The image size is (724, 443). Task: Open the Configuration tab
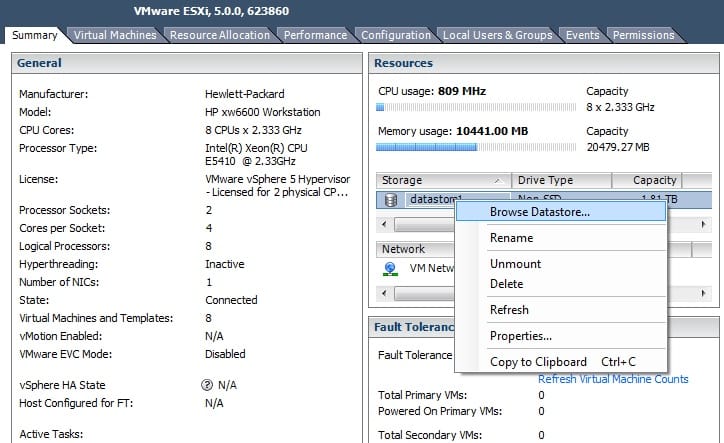tap(396, 35)
